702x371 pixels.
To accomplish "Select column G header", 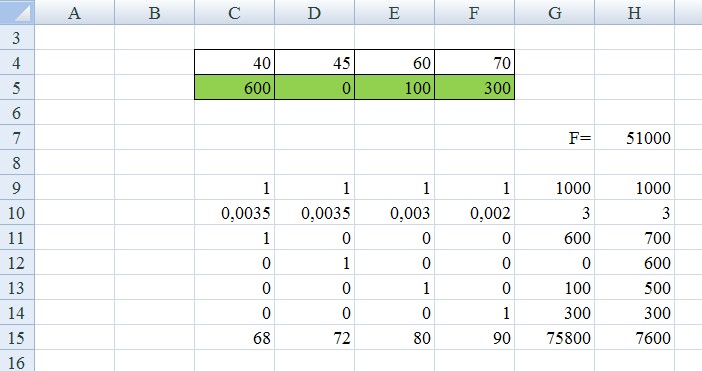I will pyautogui.click(x=555, y=12).
